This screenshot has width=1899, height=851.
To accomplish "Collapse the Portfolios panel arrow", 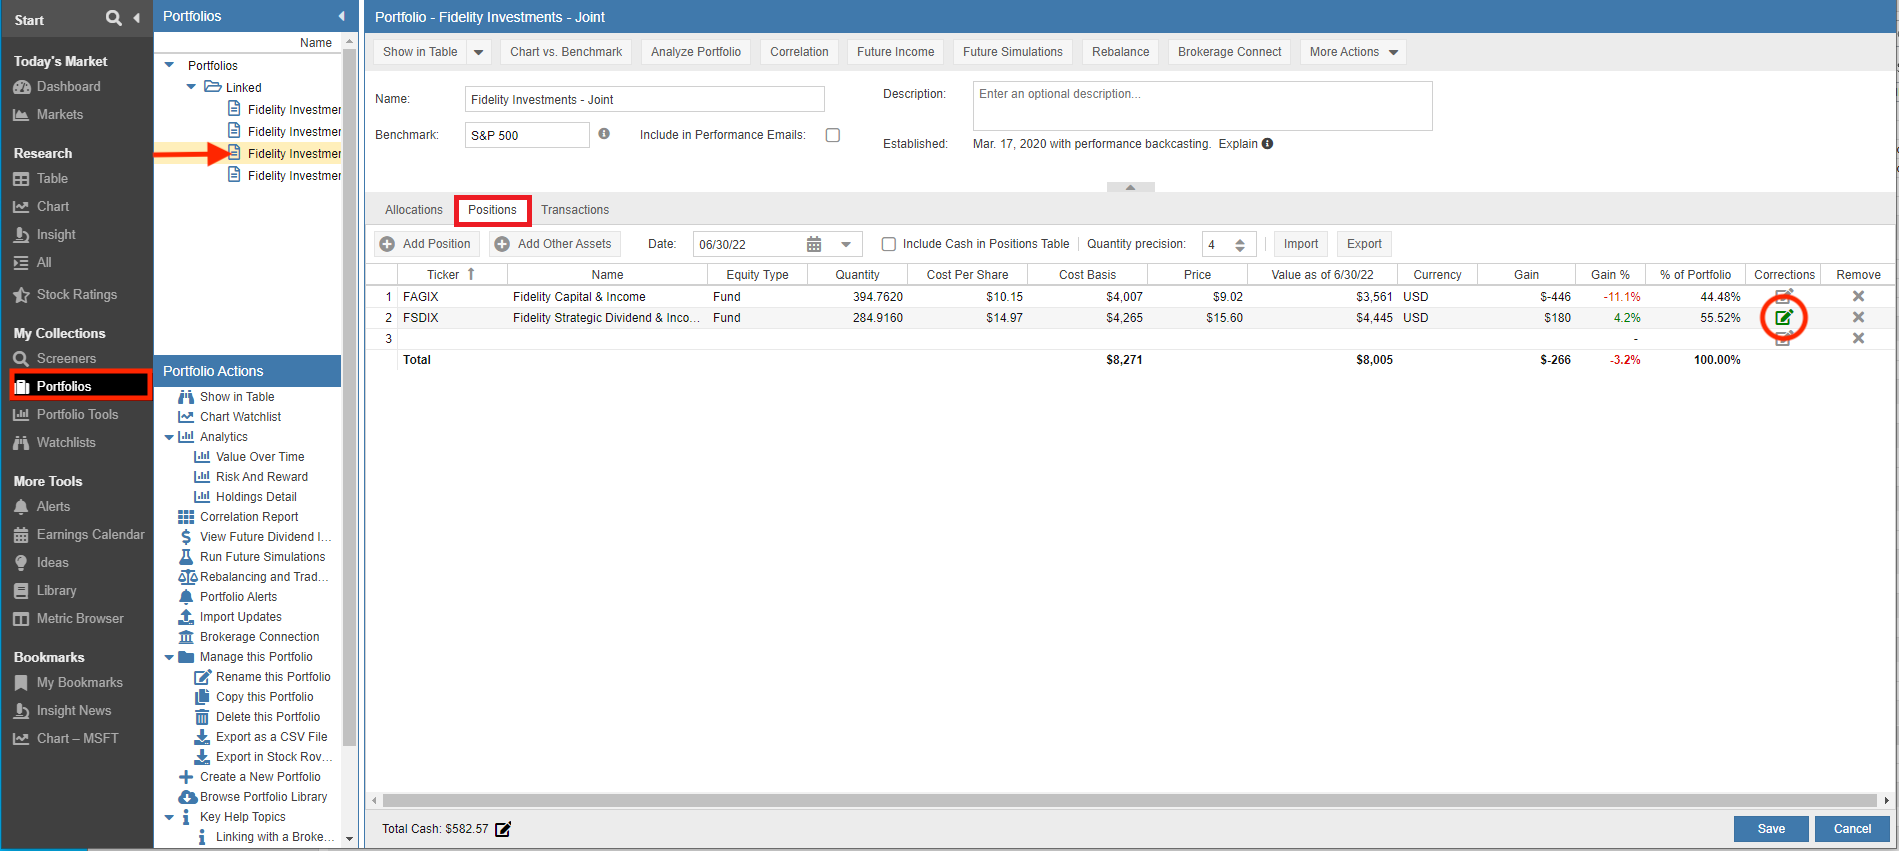I will click(x=342, y=16).
